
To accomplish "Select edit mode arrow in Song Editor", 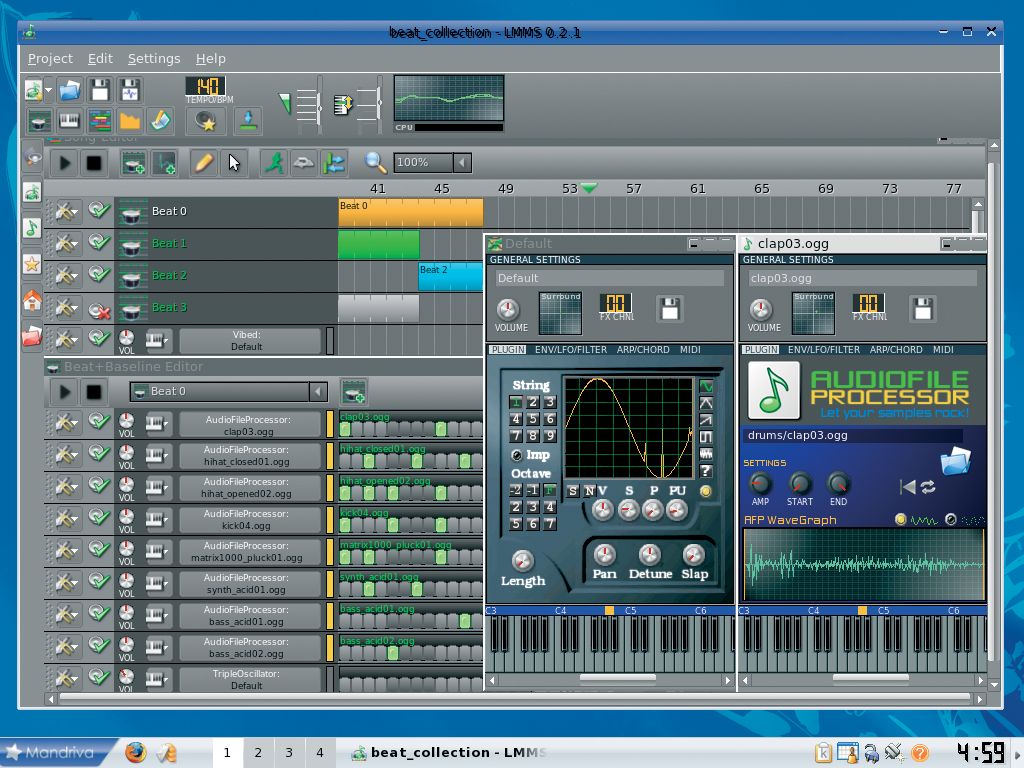I will pos(234,163).
